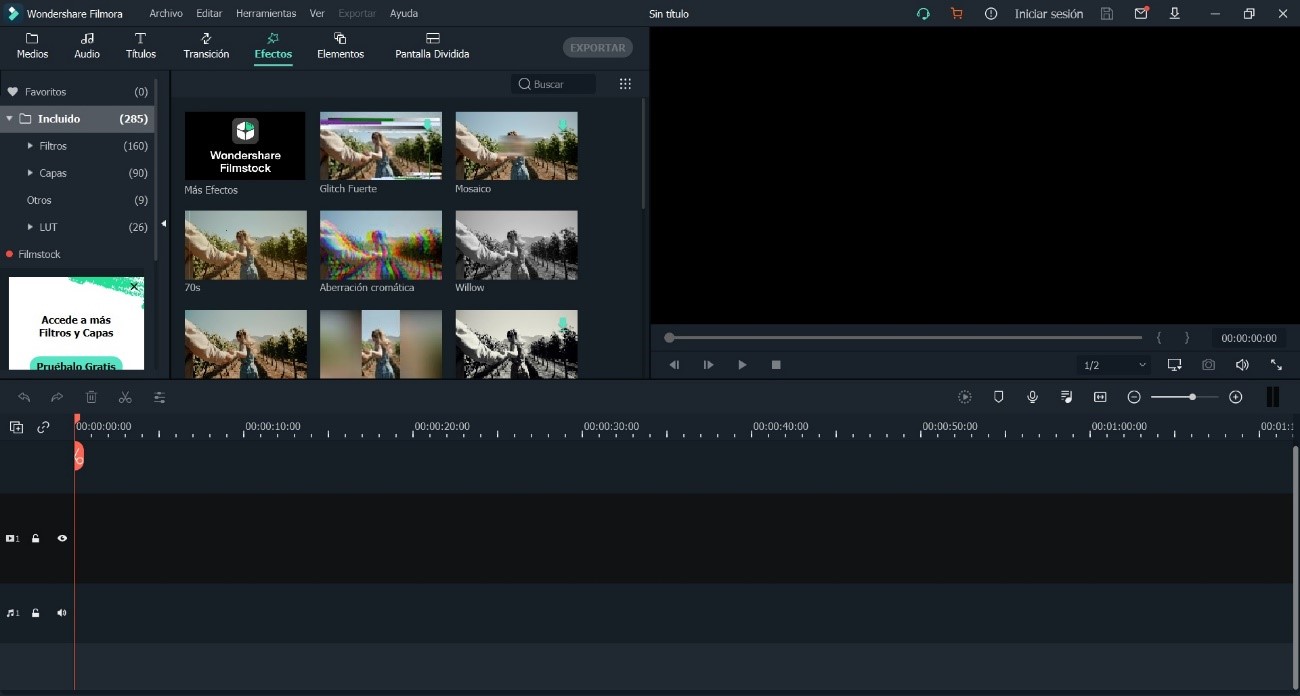Click the grid view icon next to search
The image size is (1300, 696).
tap(625, 84)
